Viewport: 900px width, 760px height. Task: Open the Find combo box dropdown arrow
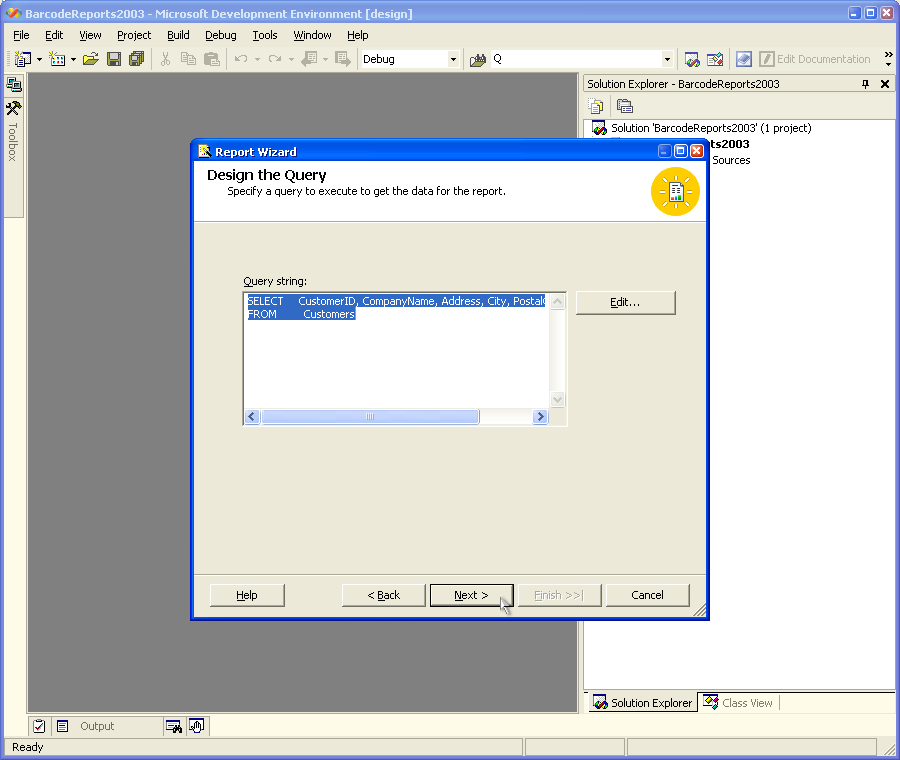click(667, 59)
